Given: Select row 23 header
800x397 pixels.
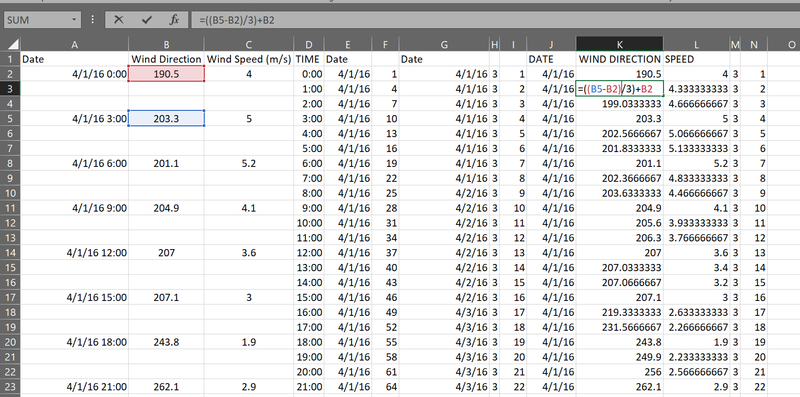Looking at the screenshot, I should point(11,387).
